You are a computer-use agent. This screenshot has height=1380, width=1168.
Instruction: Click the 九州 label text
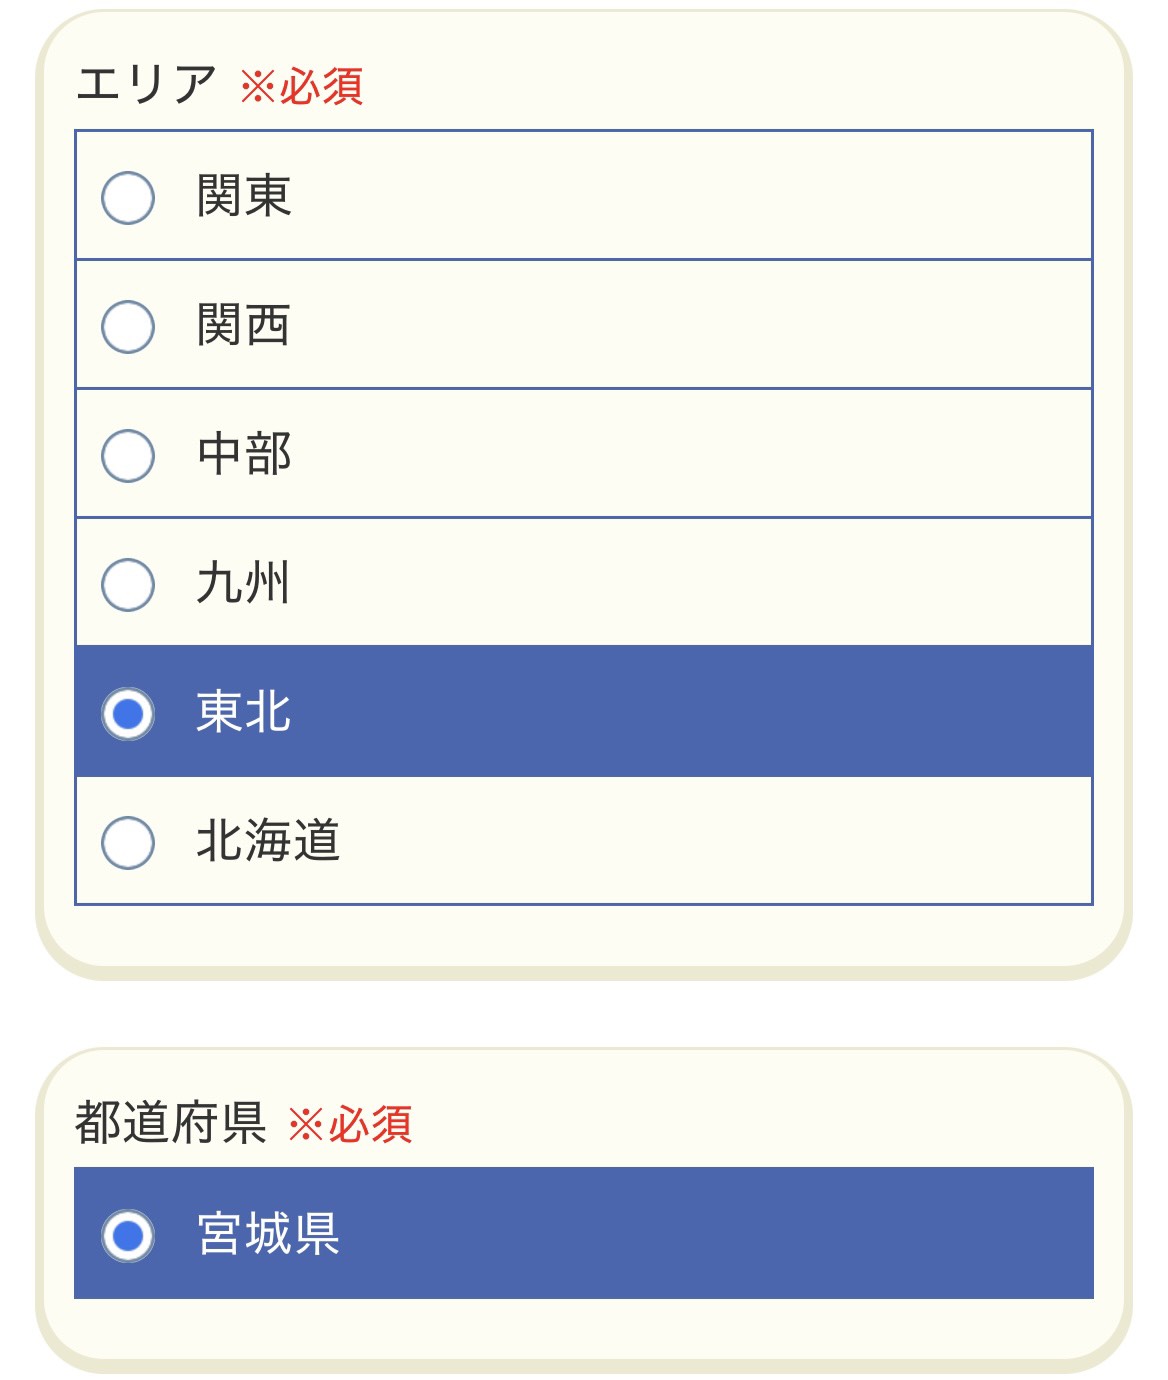click(243, 583)
